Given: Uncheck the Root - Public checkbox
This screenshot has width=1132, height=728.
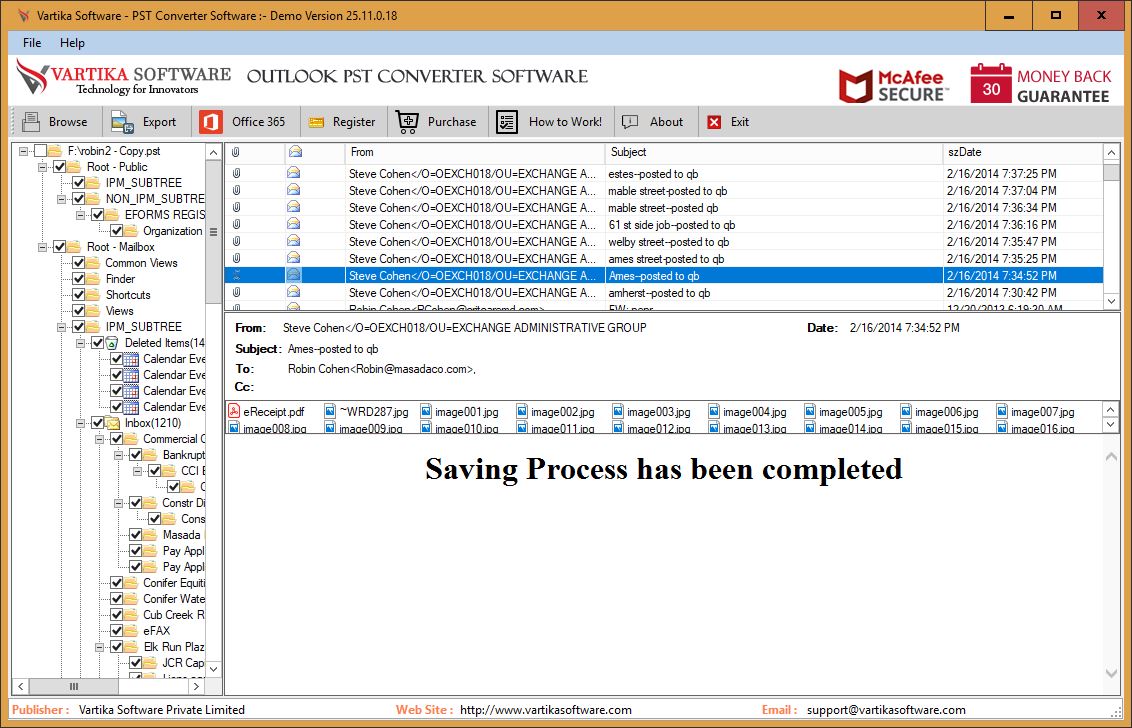Looking at the screenshot, I should click(60, 167).
